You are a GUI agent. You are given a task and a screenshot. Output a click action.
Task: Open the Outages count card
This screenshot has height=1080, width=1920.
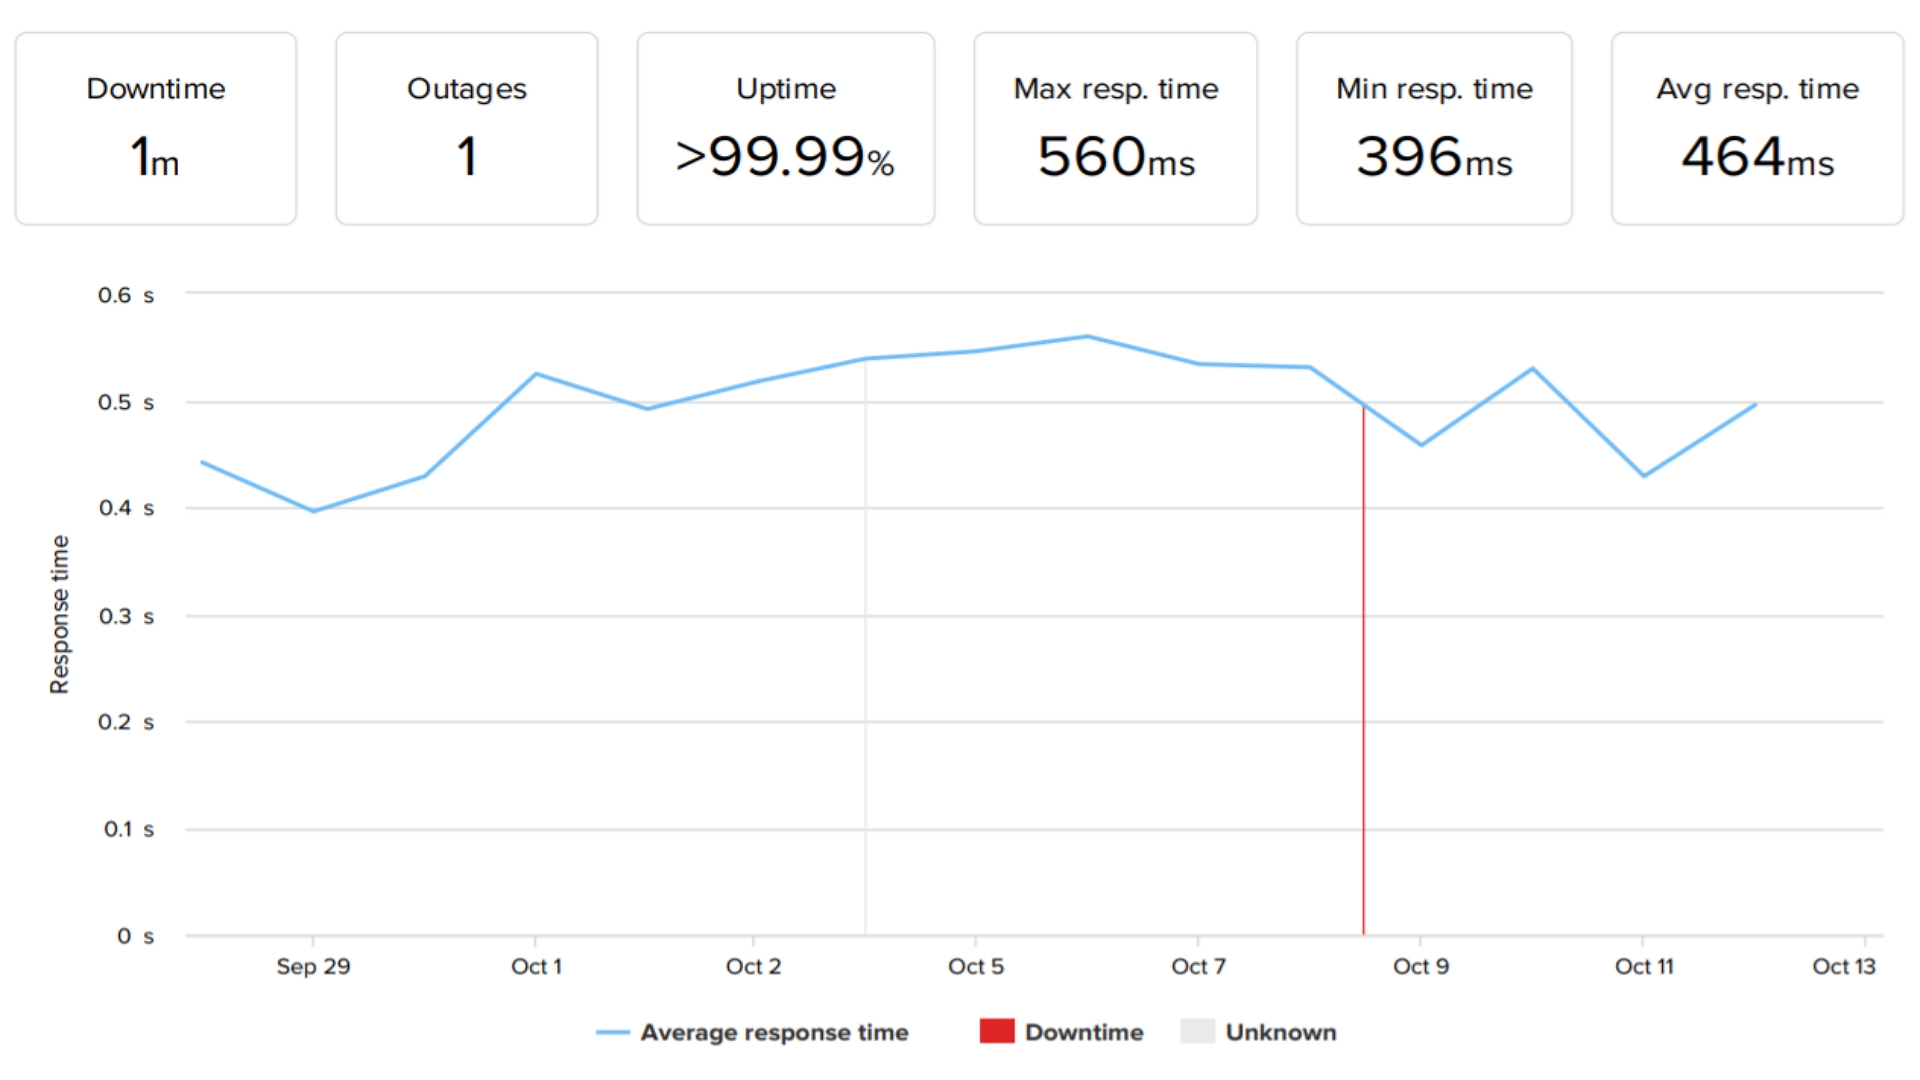coord(467,129)
